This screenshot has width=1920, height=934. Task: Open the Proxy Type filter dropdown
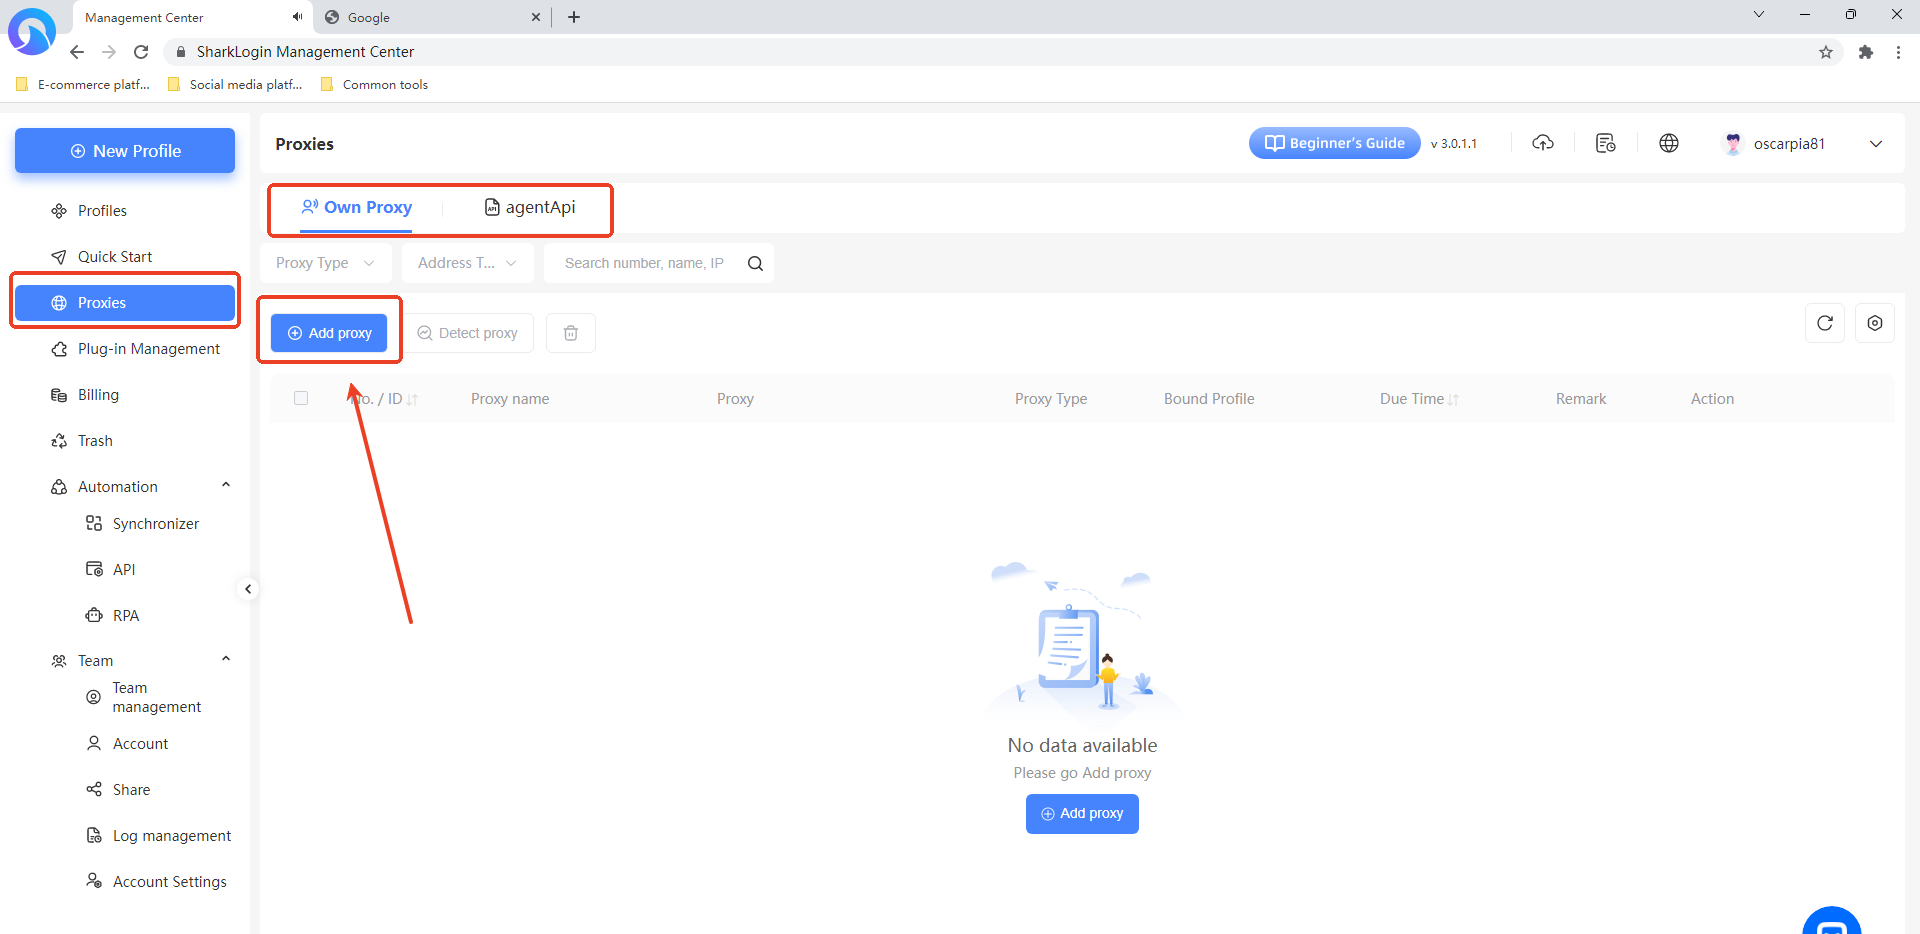[325, 263]
